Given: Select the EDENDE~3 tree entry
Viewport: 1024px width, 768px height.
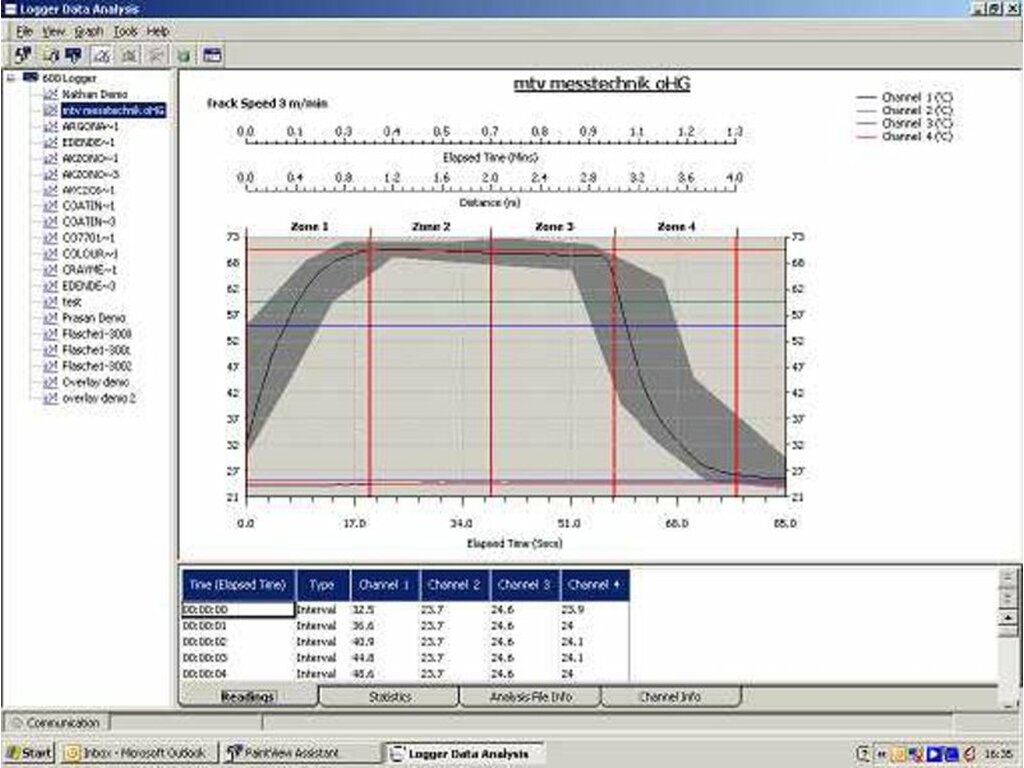Looking at the screenshot, I should (x=89, y=285).
